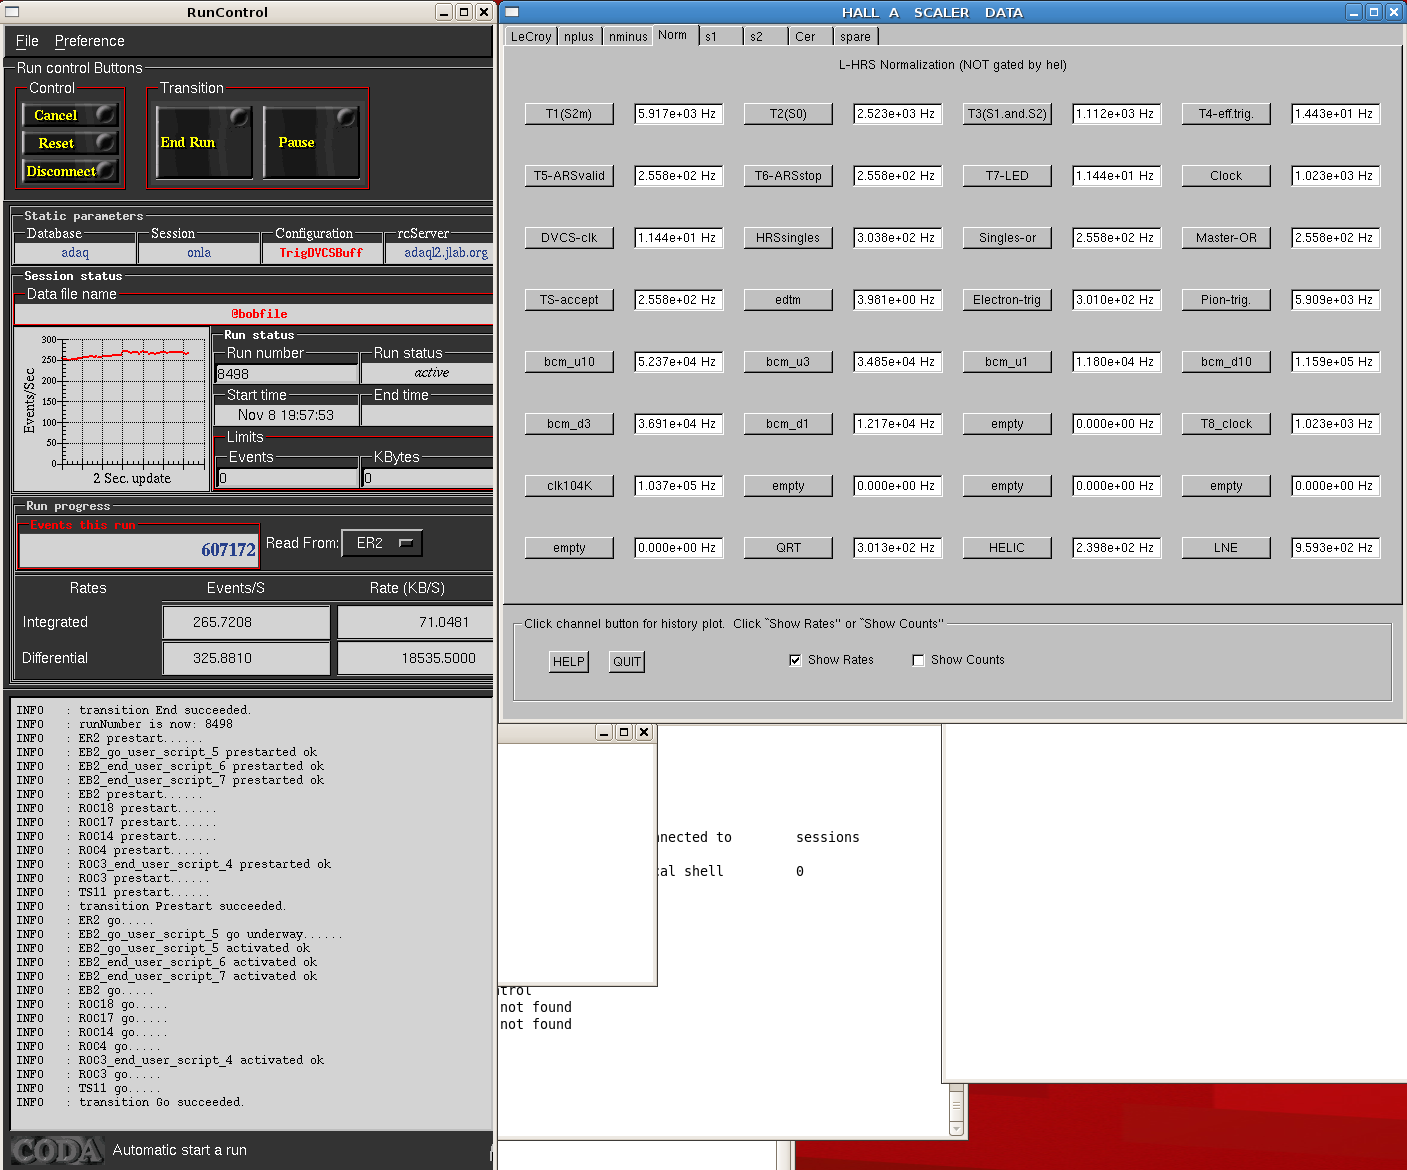
Task: Show history plot for T2(S0) channel
Action: point(788,114)
